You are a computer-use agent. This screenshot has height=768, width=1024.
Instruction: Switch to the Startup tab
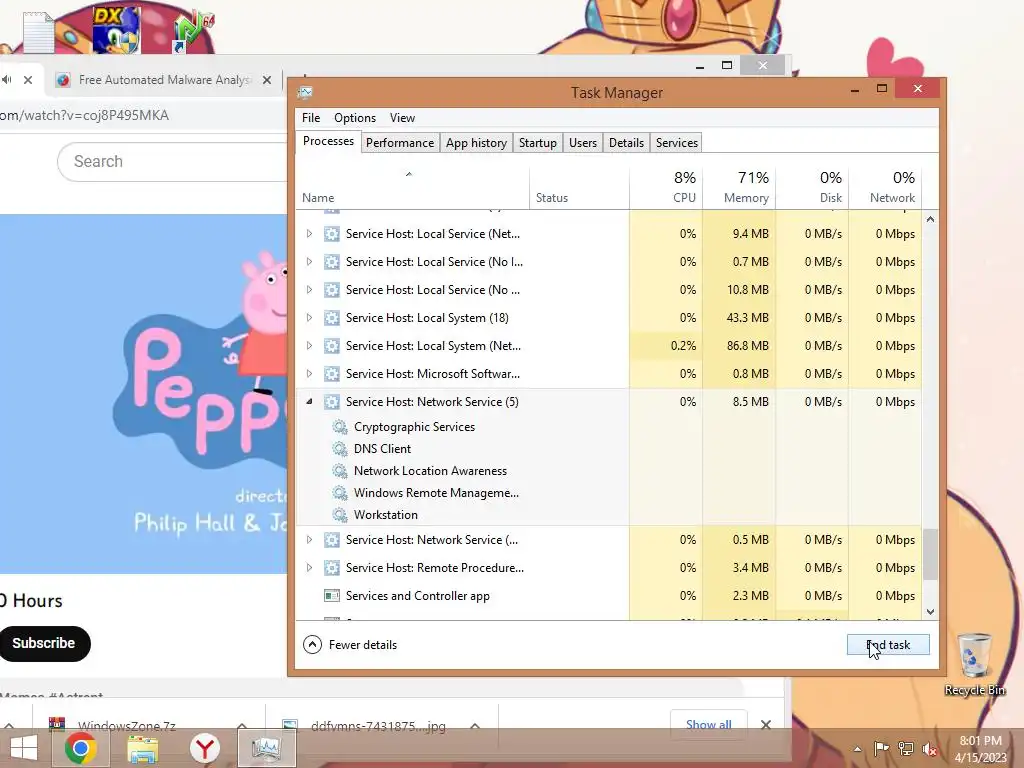537,143
